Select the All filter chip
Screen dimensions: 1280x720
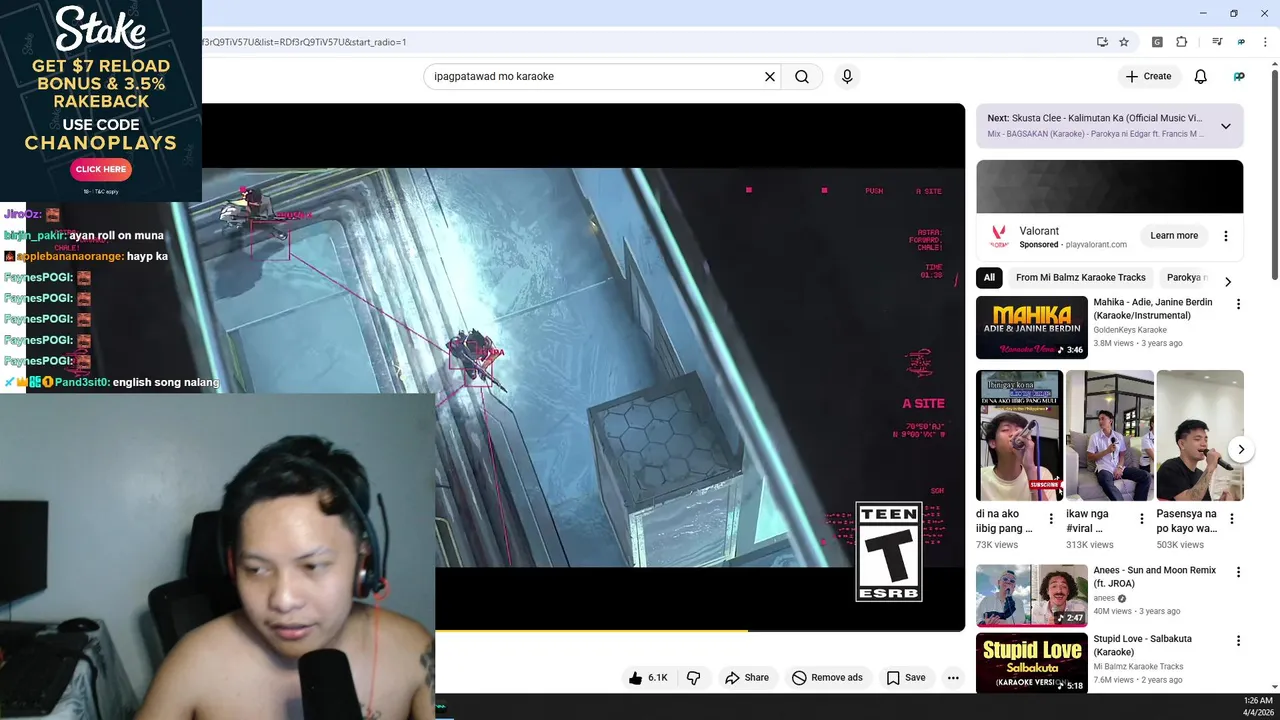[x=989, y=278]
